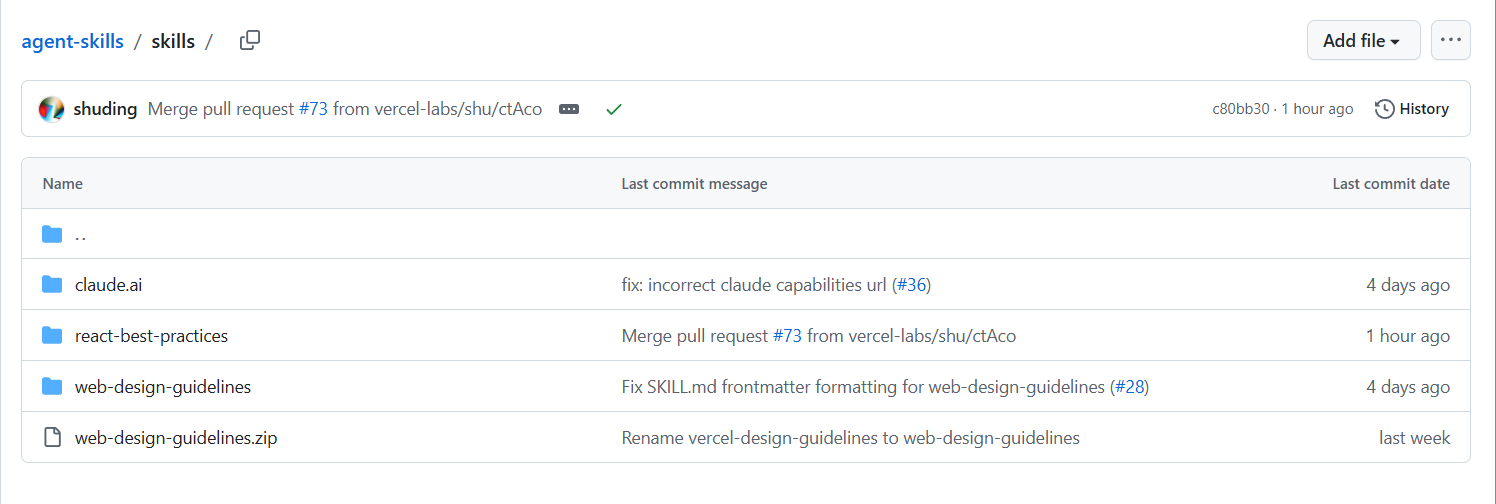Click the web-design-guidelines folder icon
Viewport: 1496px width, 504px height.
(52, 387)
